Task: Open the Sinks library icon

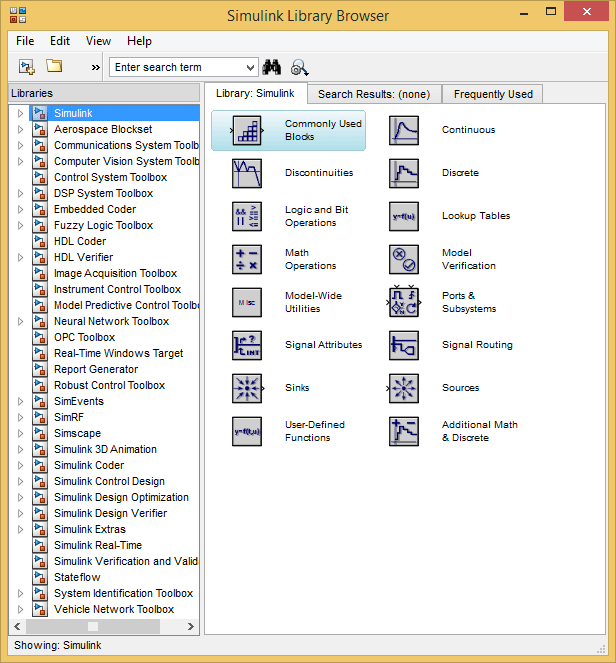Action: click(247, 388)
